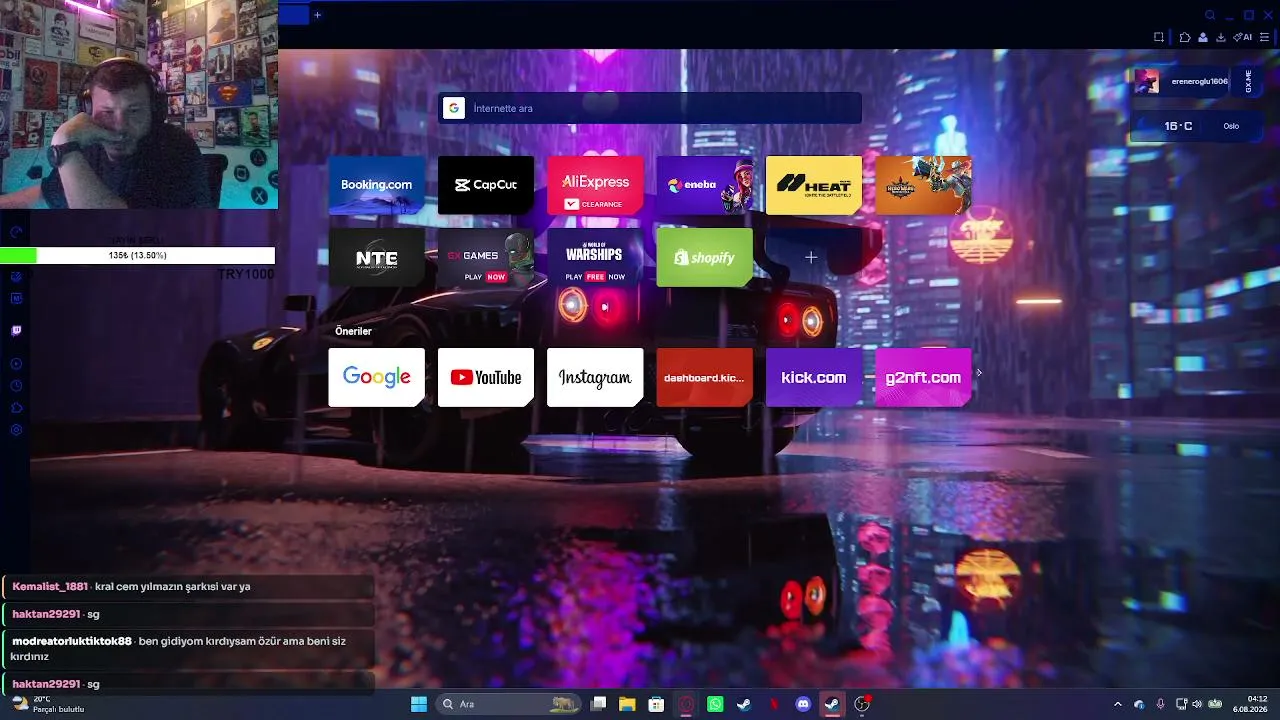Image resolution: width=1280 pixels, height=720 pixels.
Task: Open the volume tray icon
Action: tap(1197, 704)
